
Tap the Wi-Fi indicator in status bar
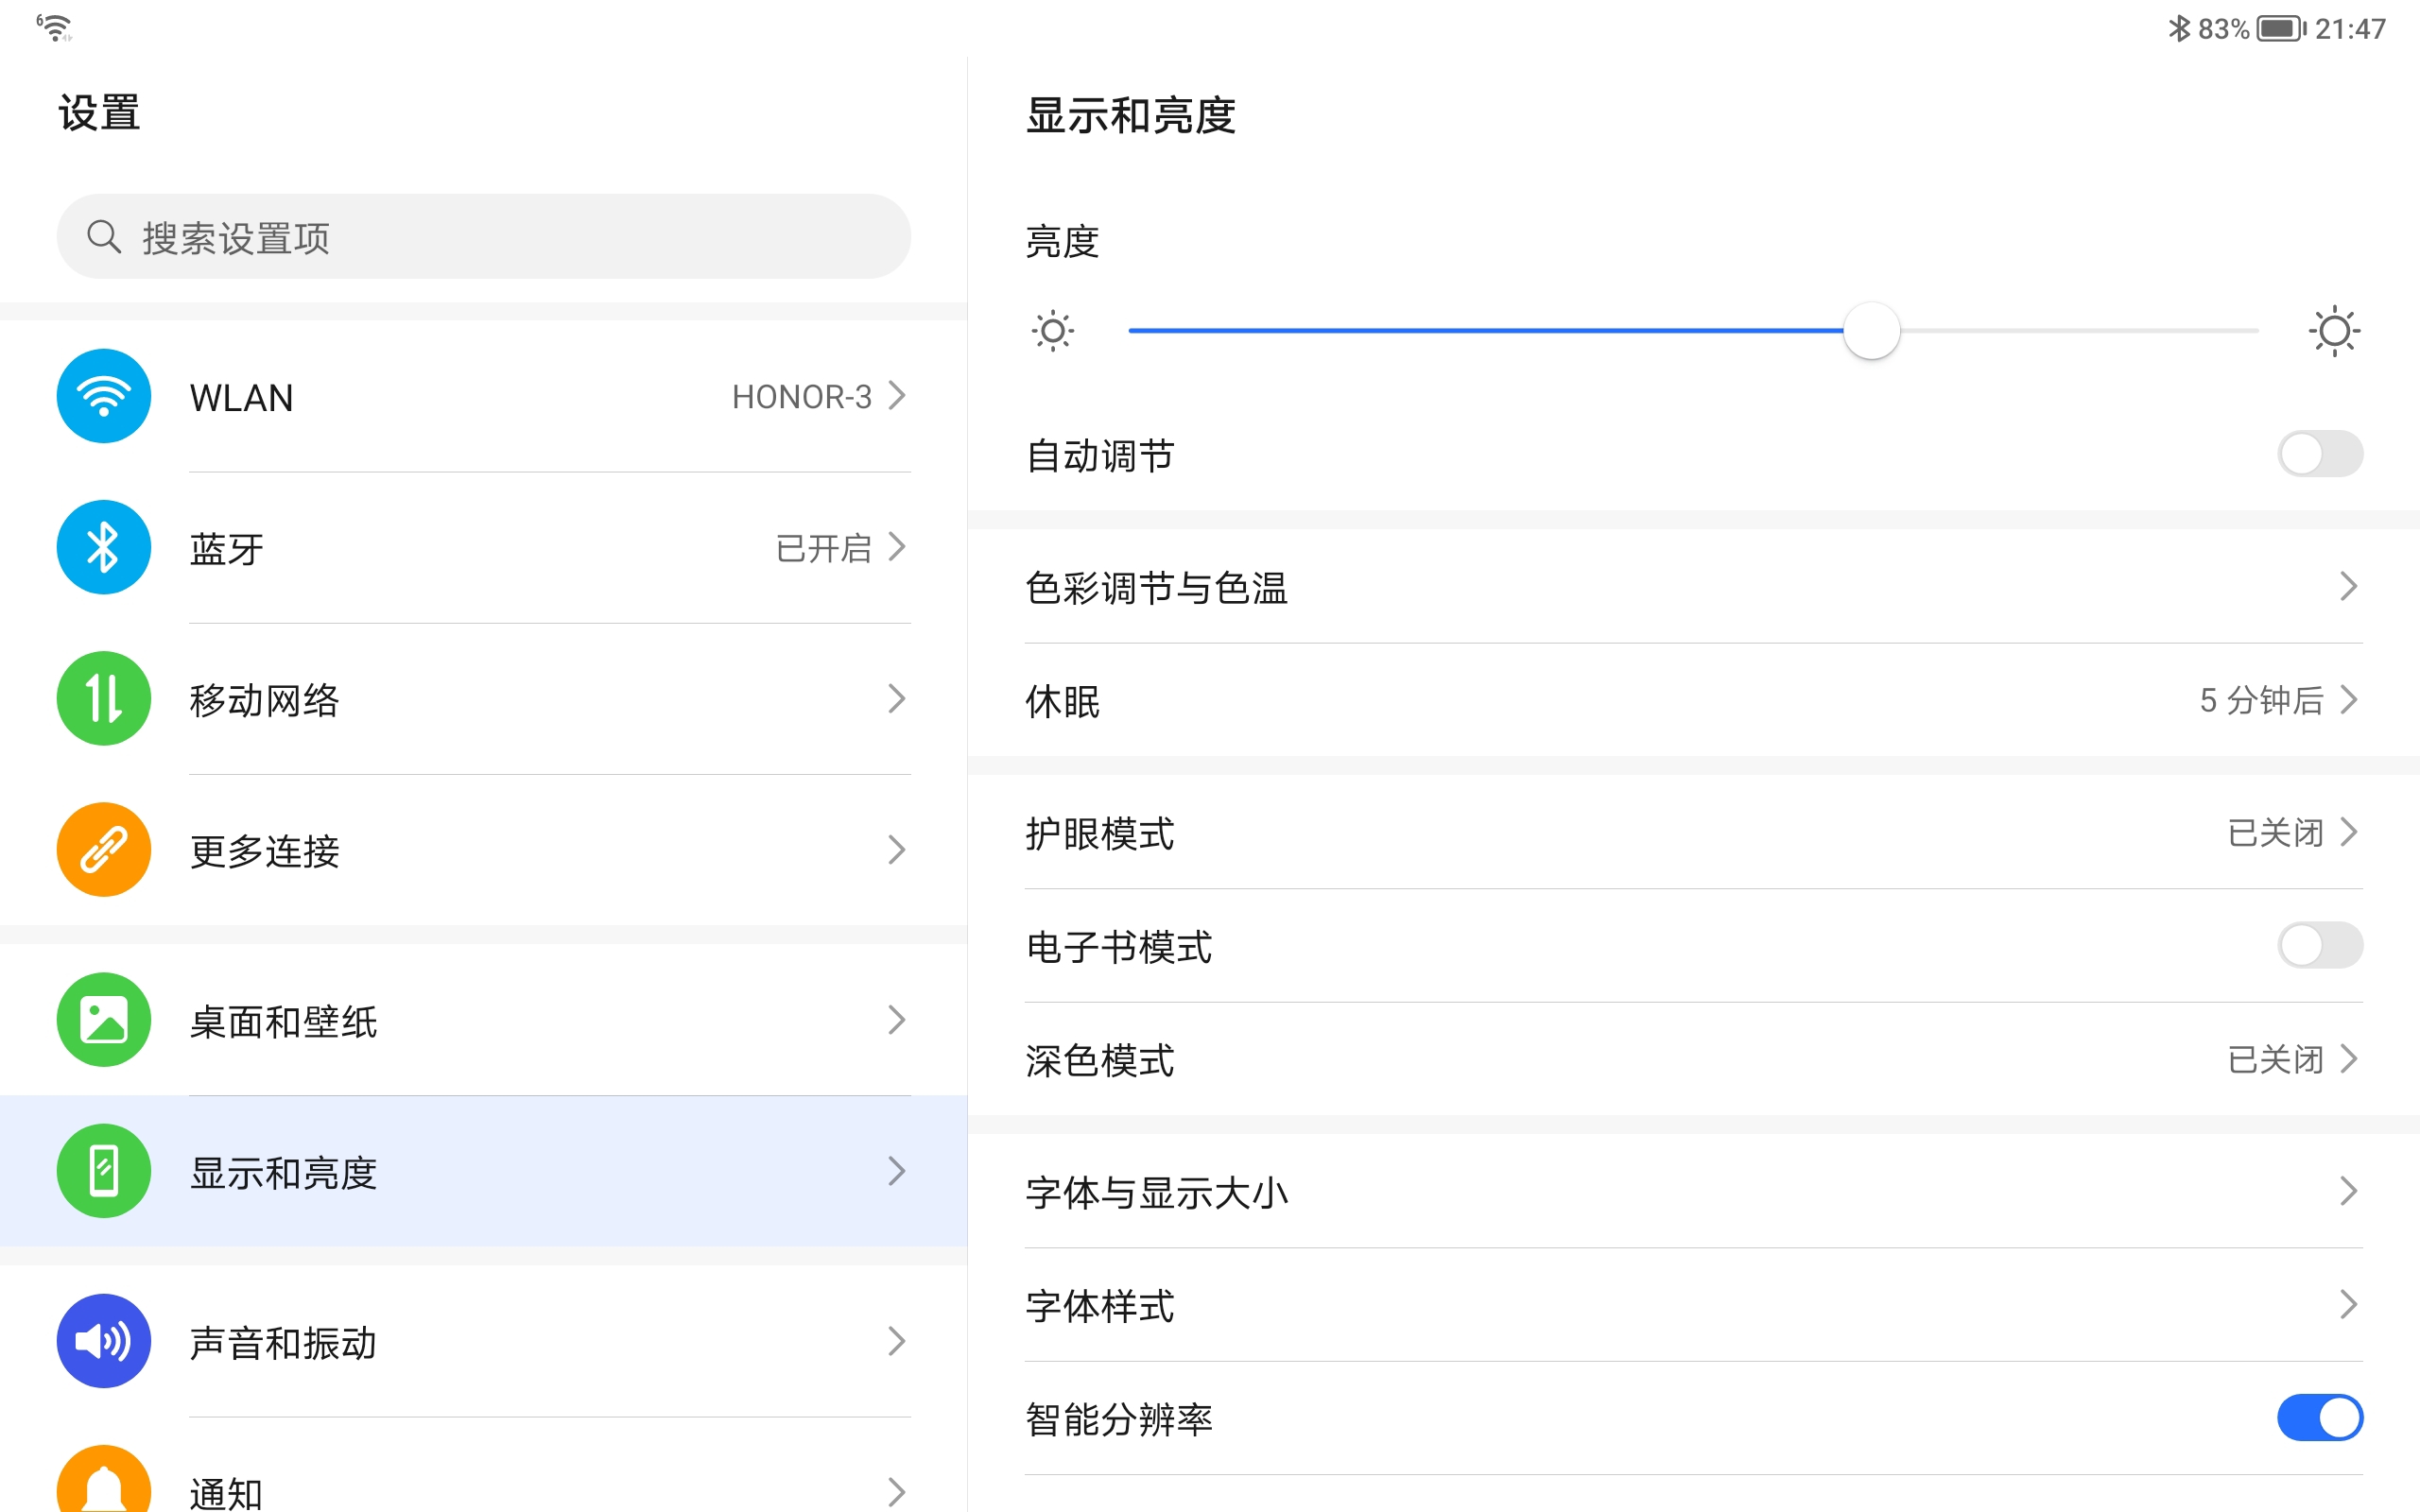pyautogui.click(x=54, y=27)
